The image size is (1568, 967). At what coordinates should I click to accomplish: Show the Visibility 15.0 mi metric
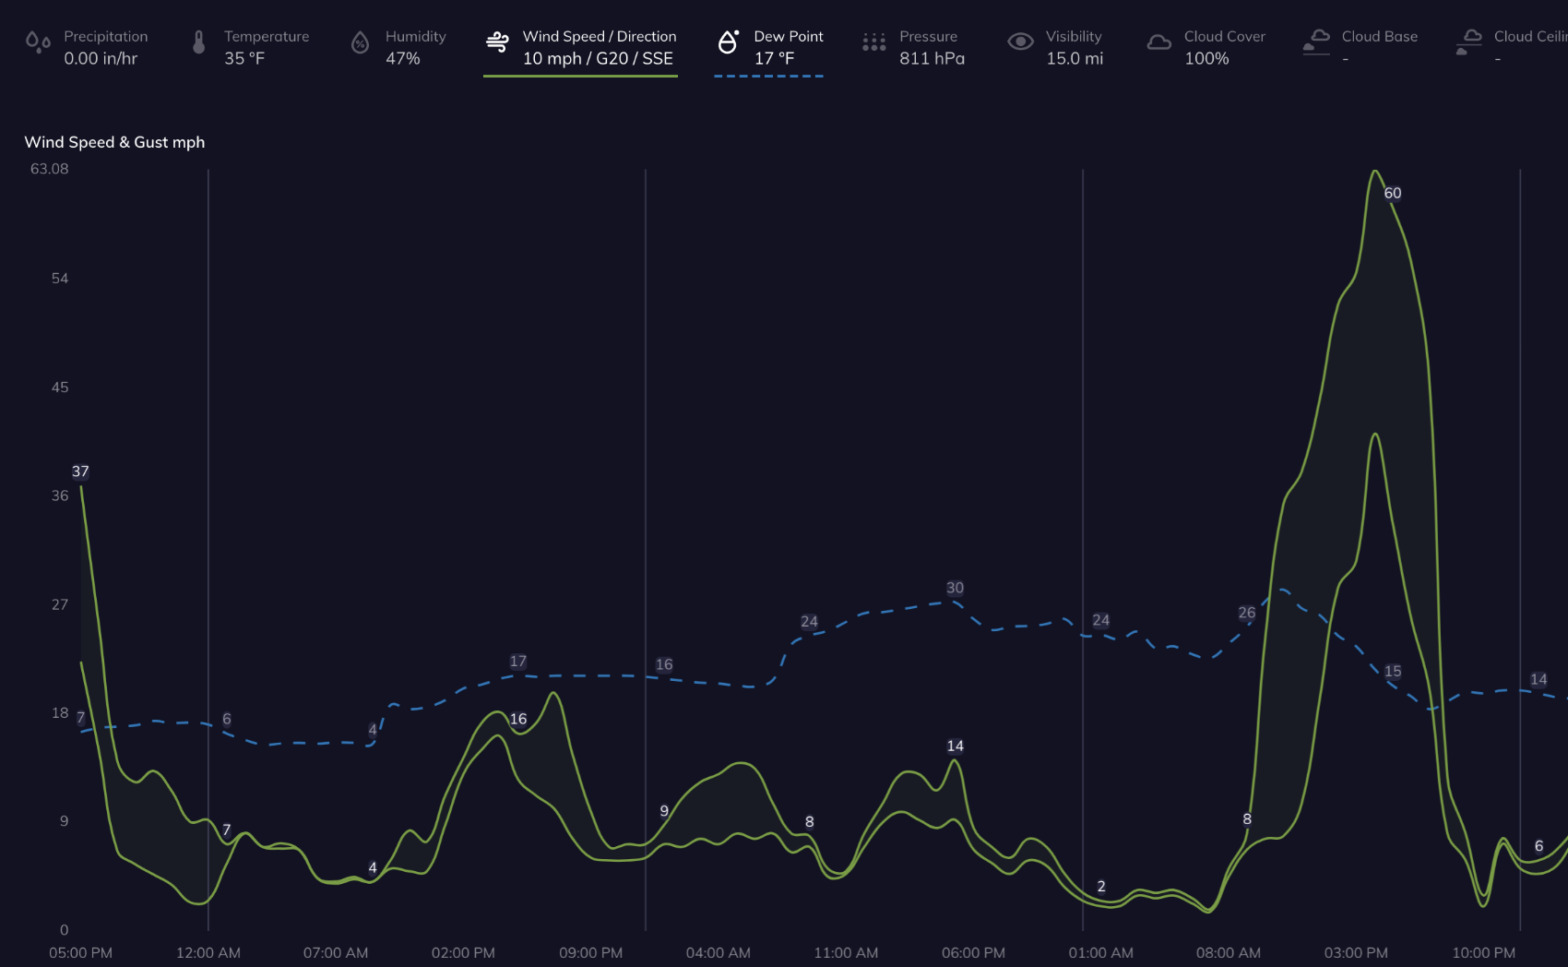1074,47
